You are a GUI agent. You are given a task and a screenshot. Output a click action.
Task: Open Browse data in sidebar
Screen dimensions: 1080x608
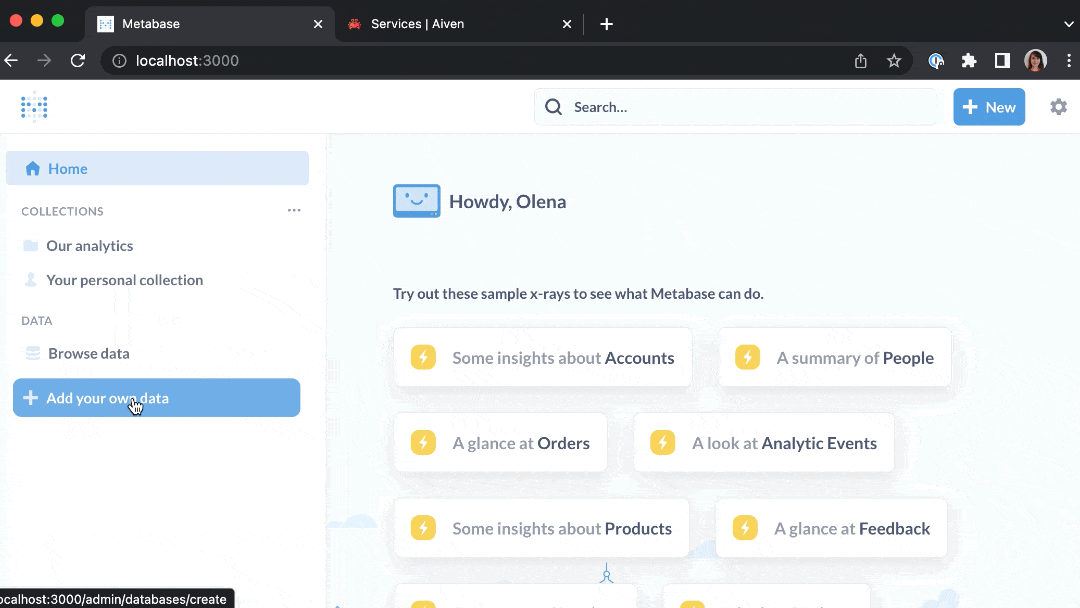point(89,353)
